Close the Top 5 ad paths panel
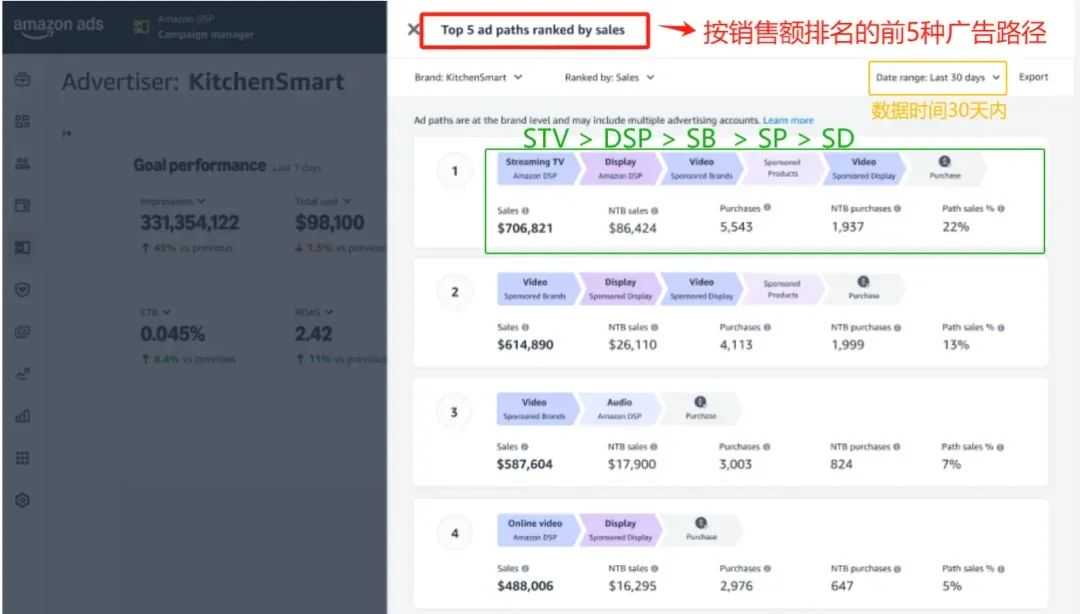Viewport: 1080px width, 614px height. pos(414,30)
